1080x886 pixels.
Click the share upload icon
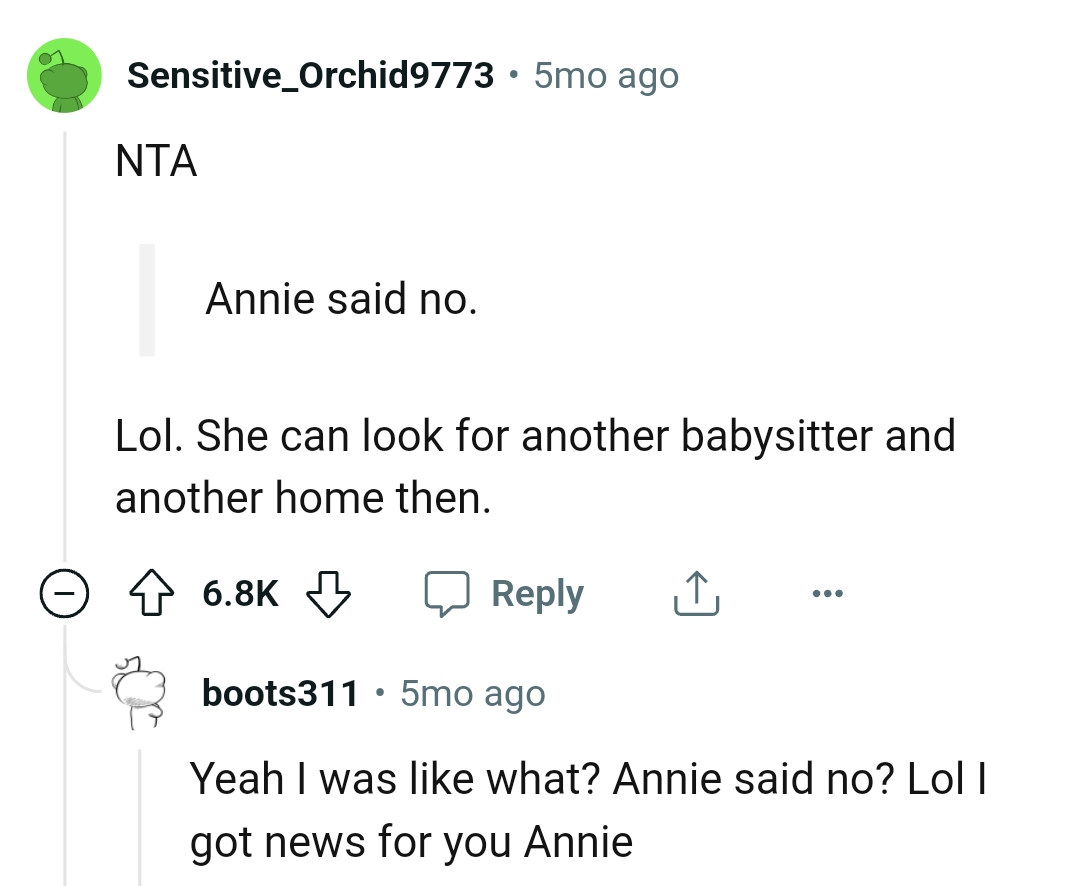(696, 591)
